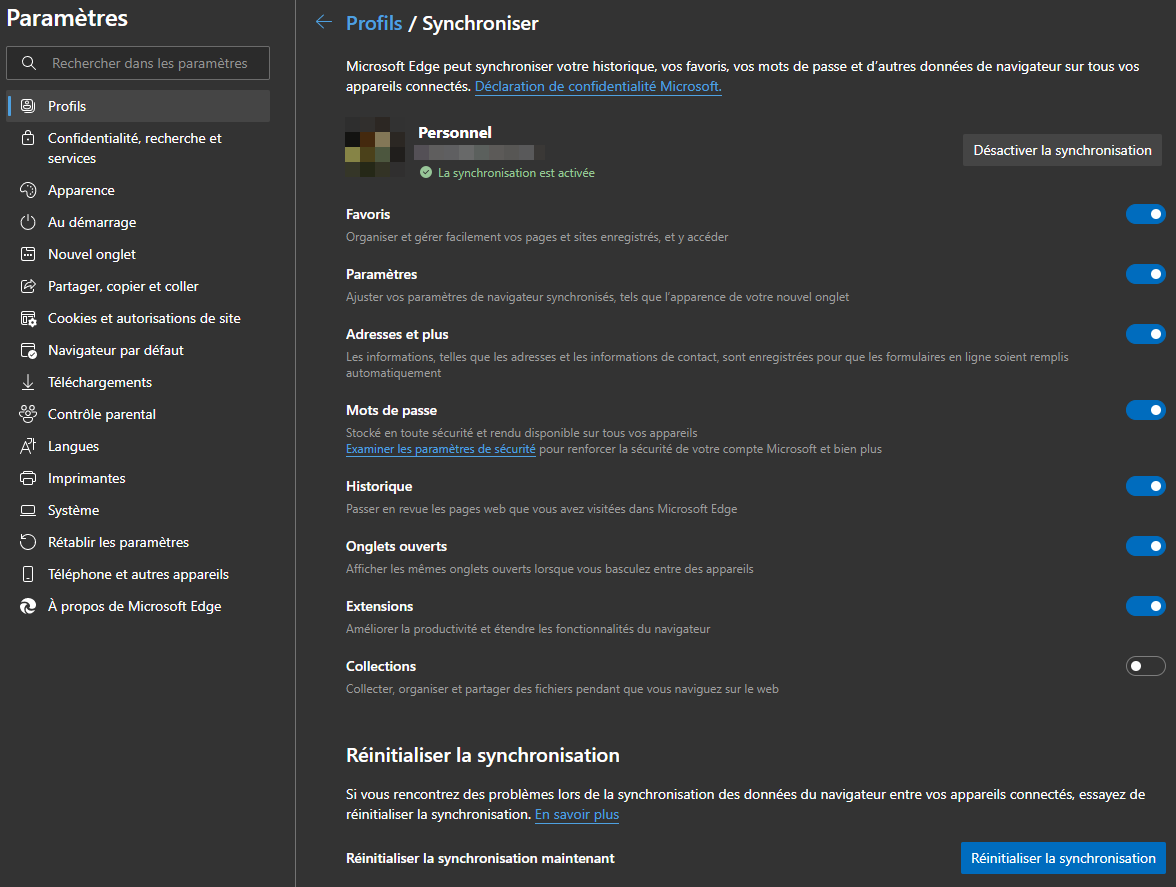Click Réinitialiser la synchronisation button
Viewport: 1176px width, 887px height.
click(1063, 858)
